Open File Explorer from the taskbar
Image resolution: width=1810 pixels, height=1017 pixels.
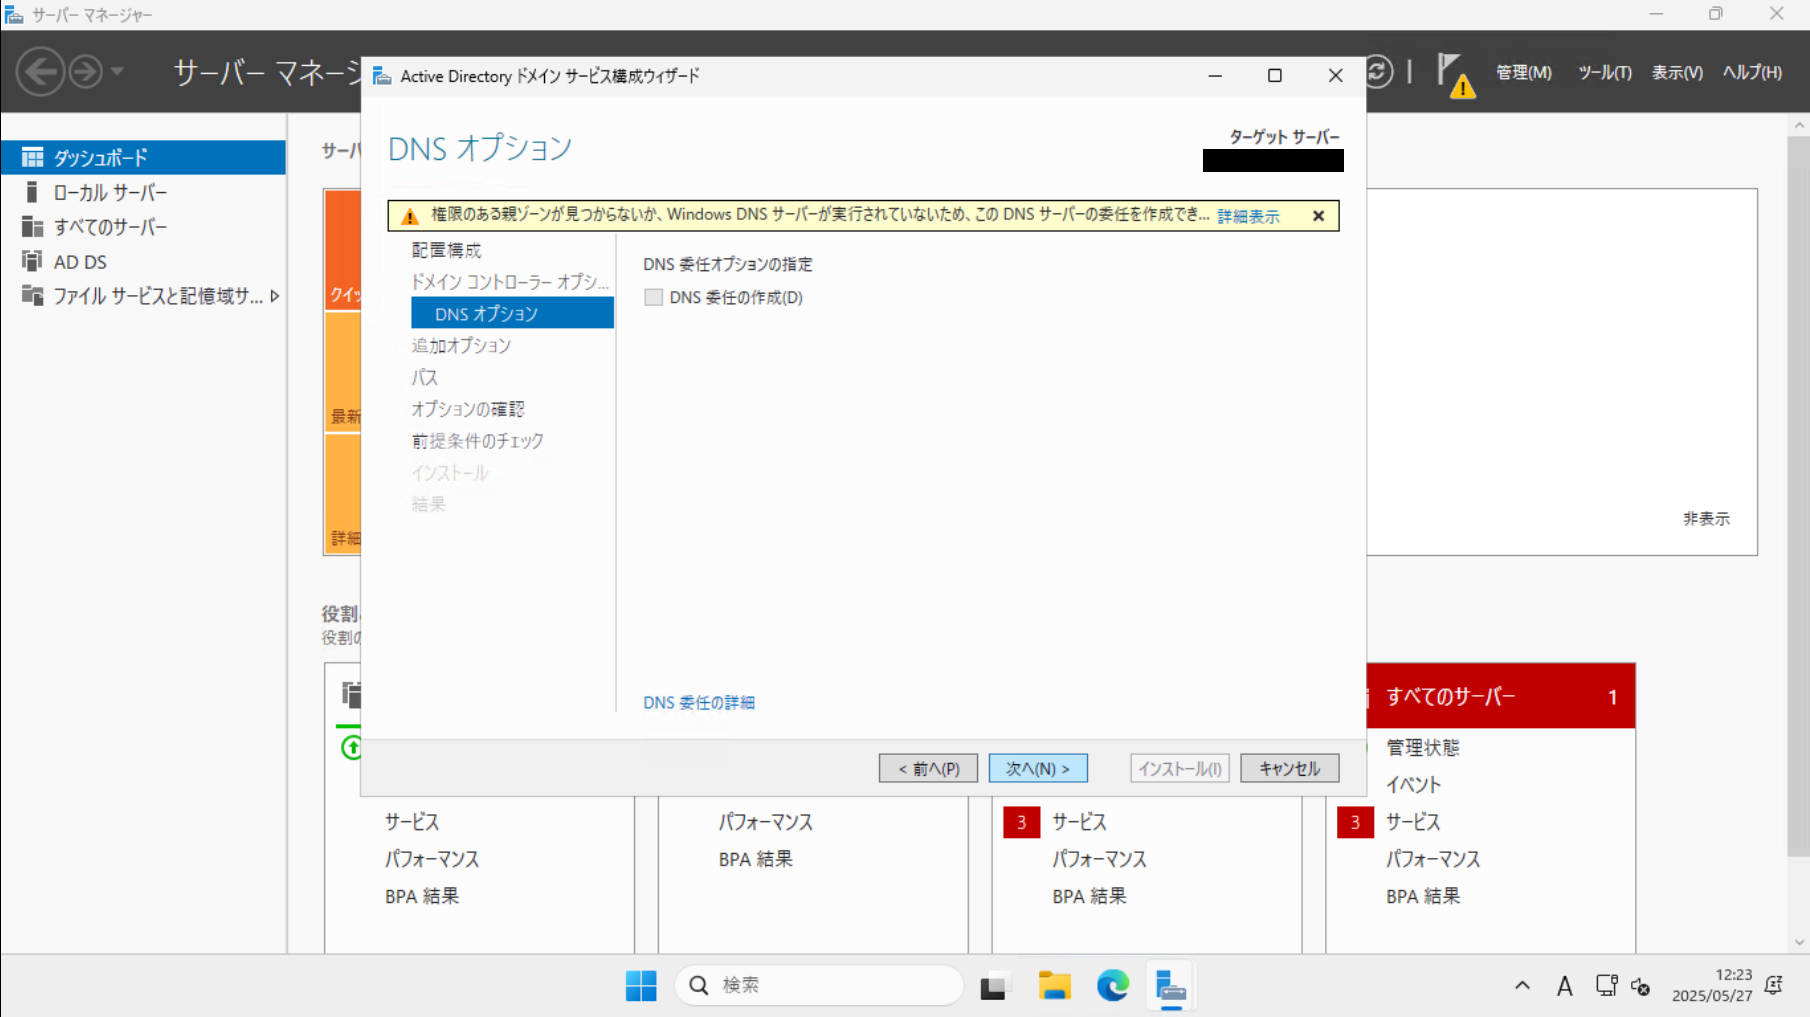point(1054,986)
